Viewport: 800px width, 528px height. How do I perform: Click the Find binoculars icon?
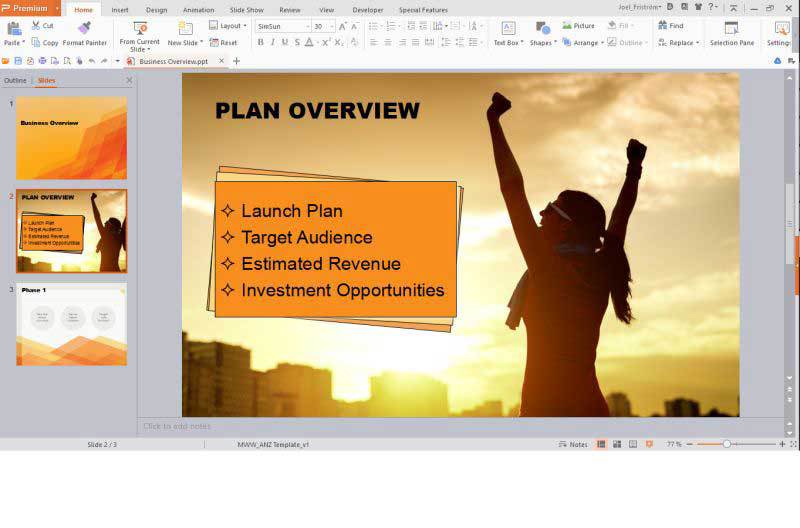click(x=670, y=26)
